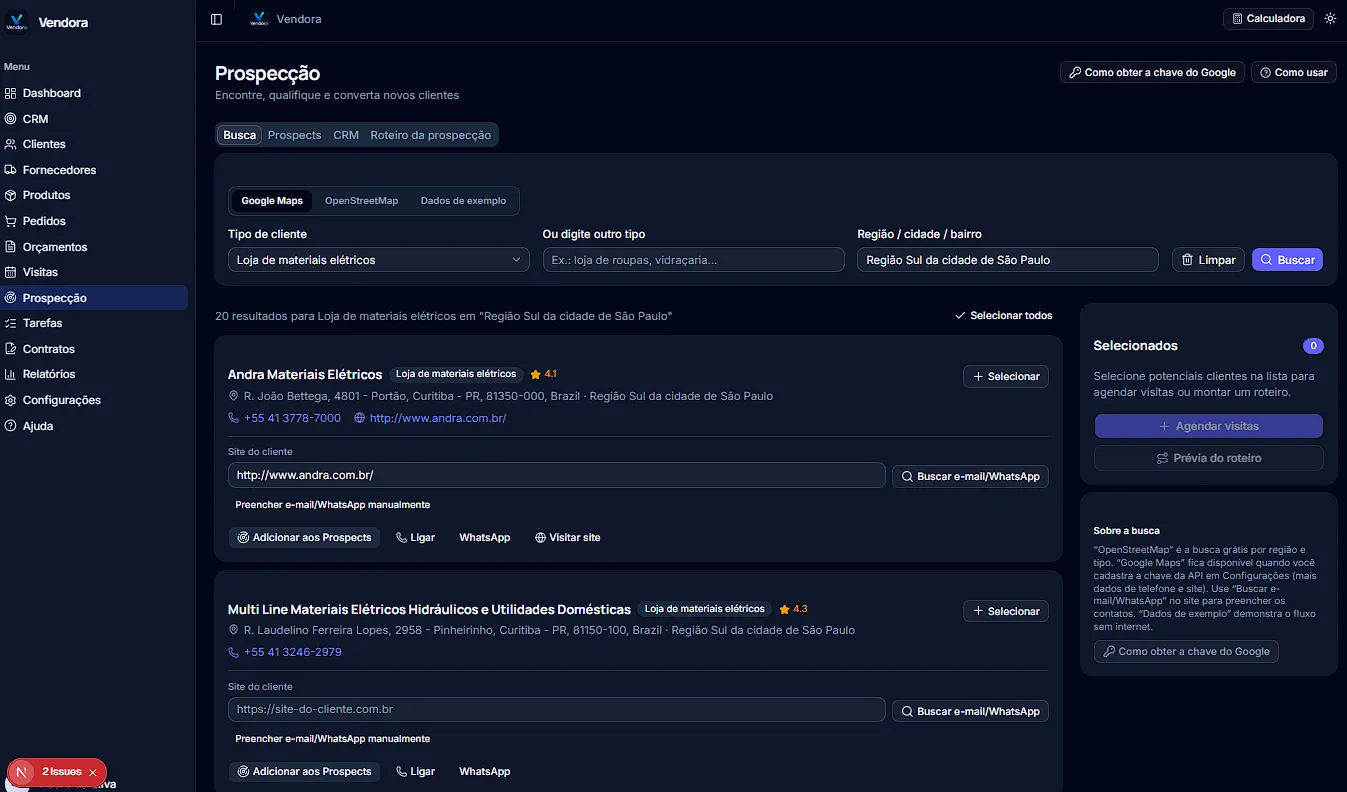Open Configurações settings
Screen dimensions: 1347x792
94,400
